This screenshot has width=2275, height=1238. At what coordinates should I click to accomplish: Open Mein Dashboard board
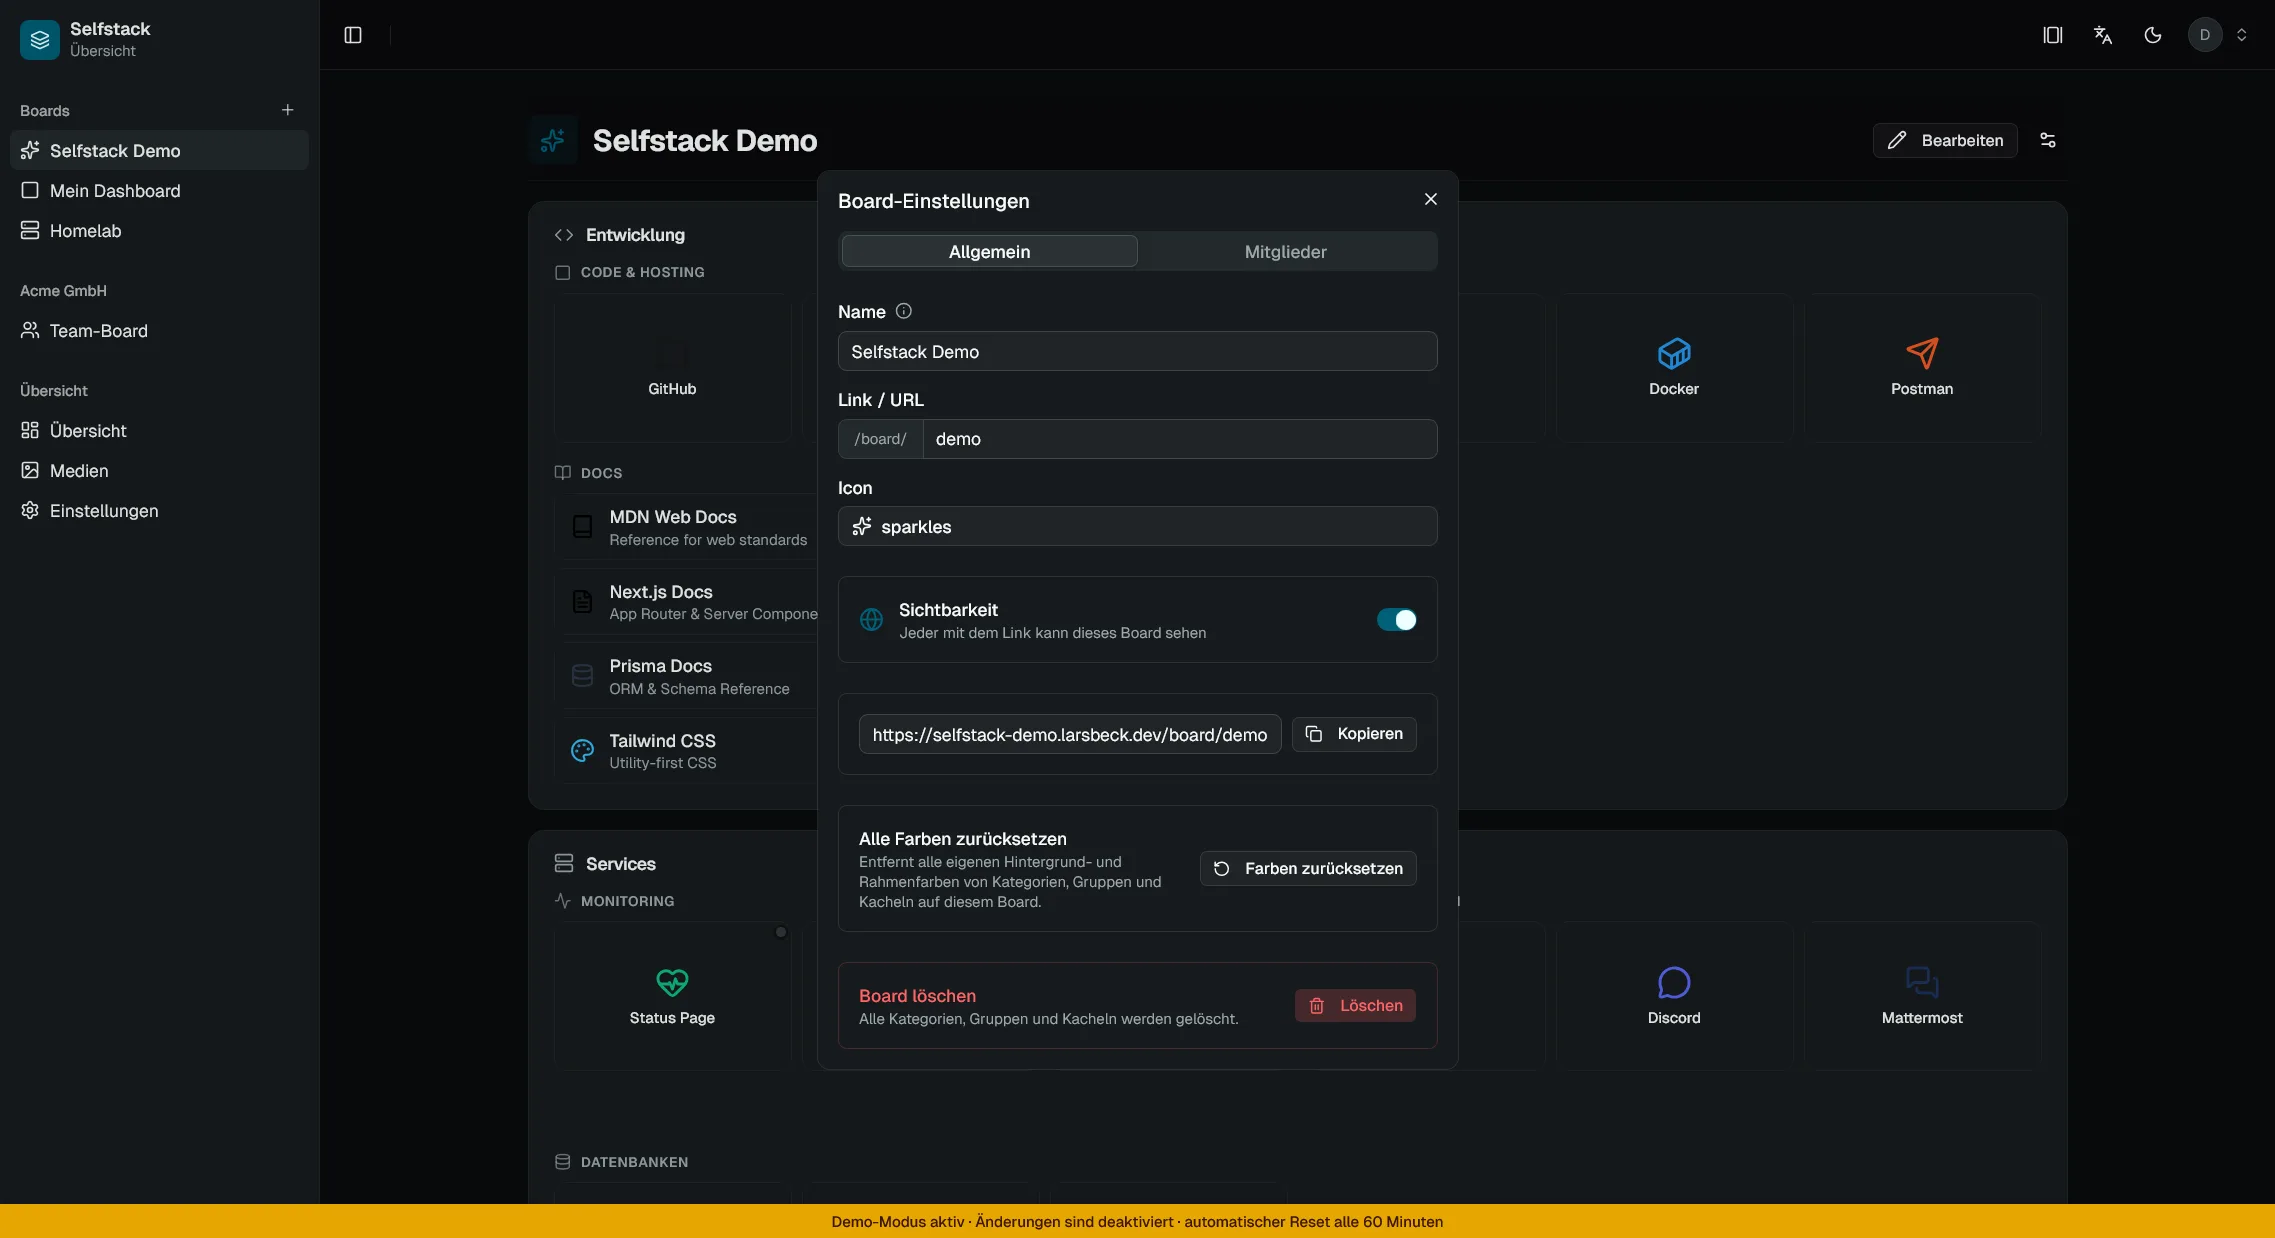[160, 190]
